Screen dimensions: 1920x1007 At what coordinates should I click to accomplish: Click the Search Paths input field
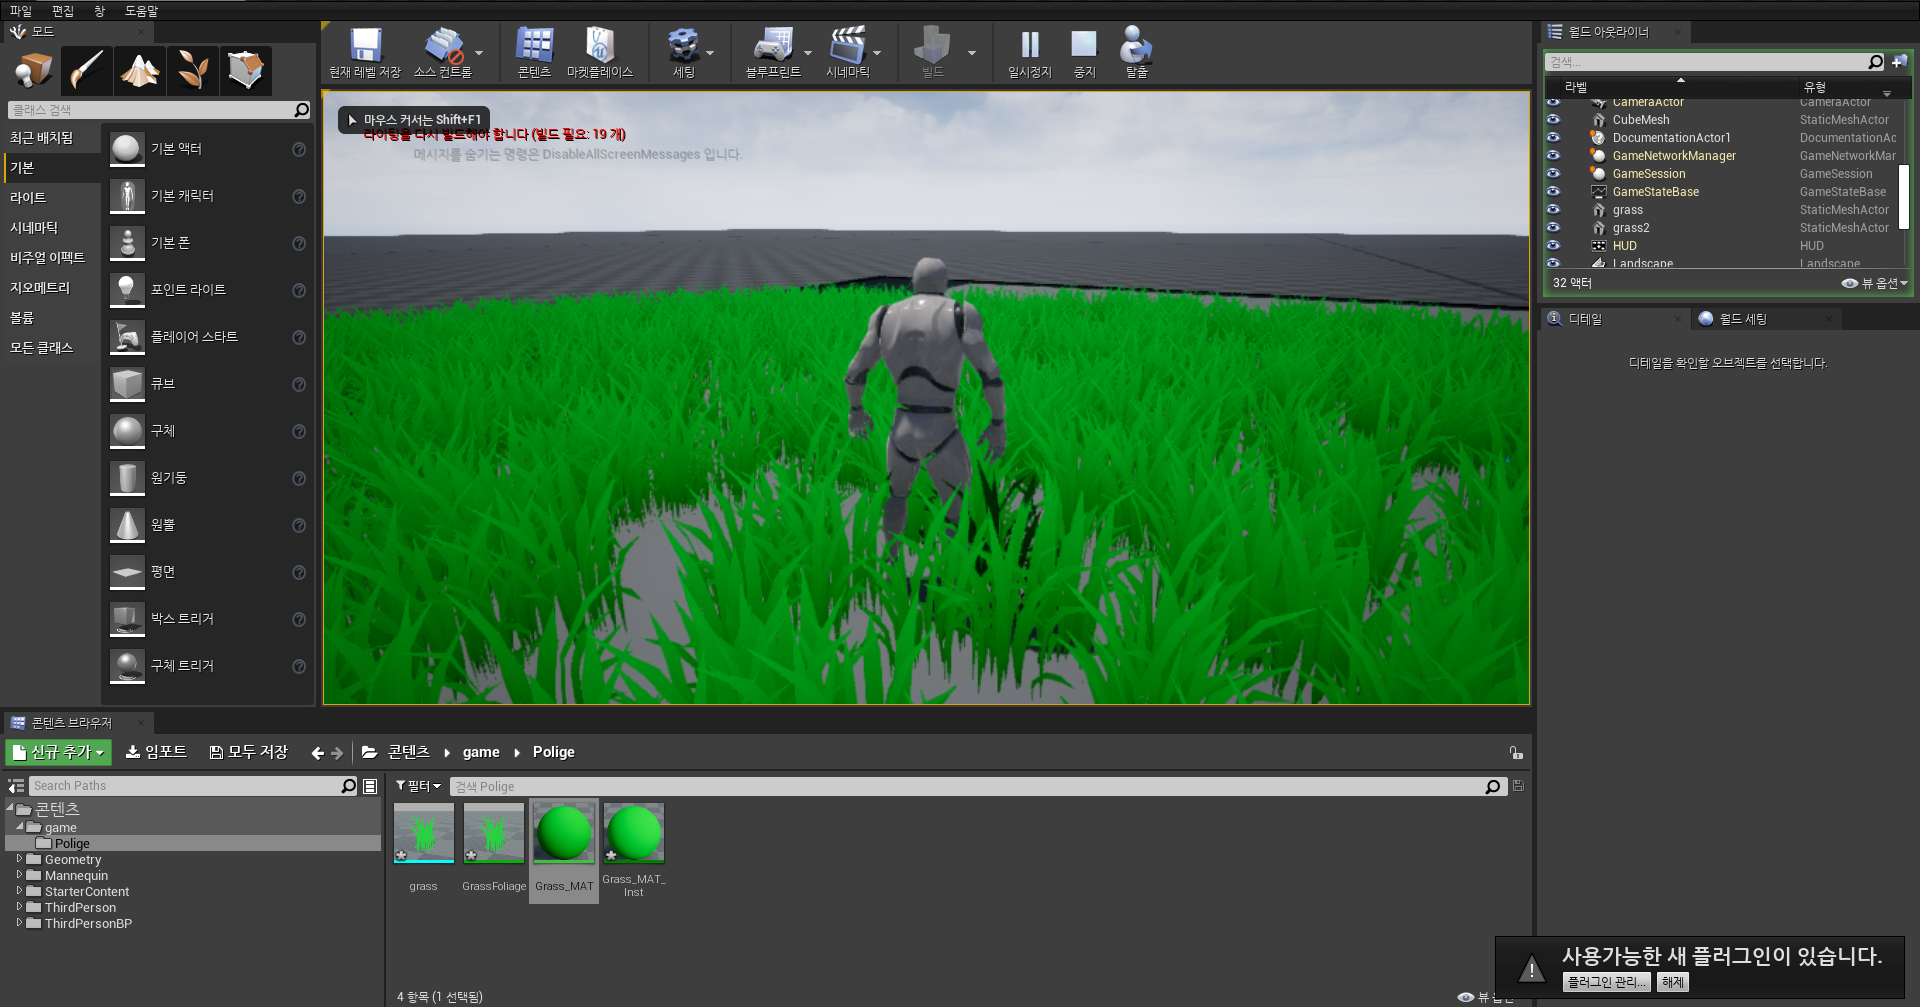click(x=185, y=786)
